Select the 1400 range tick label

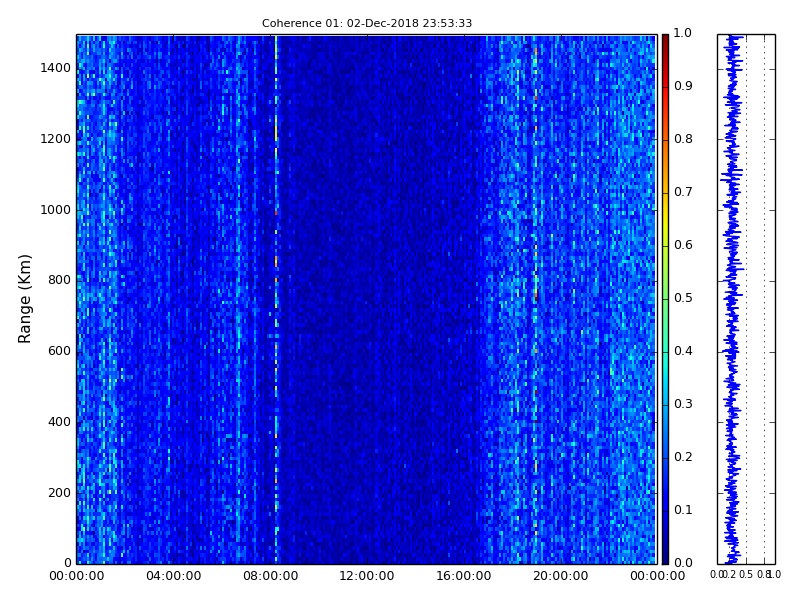56,68
